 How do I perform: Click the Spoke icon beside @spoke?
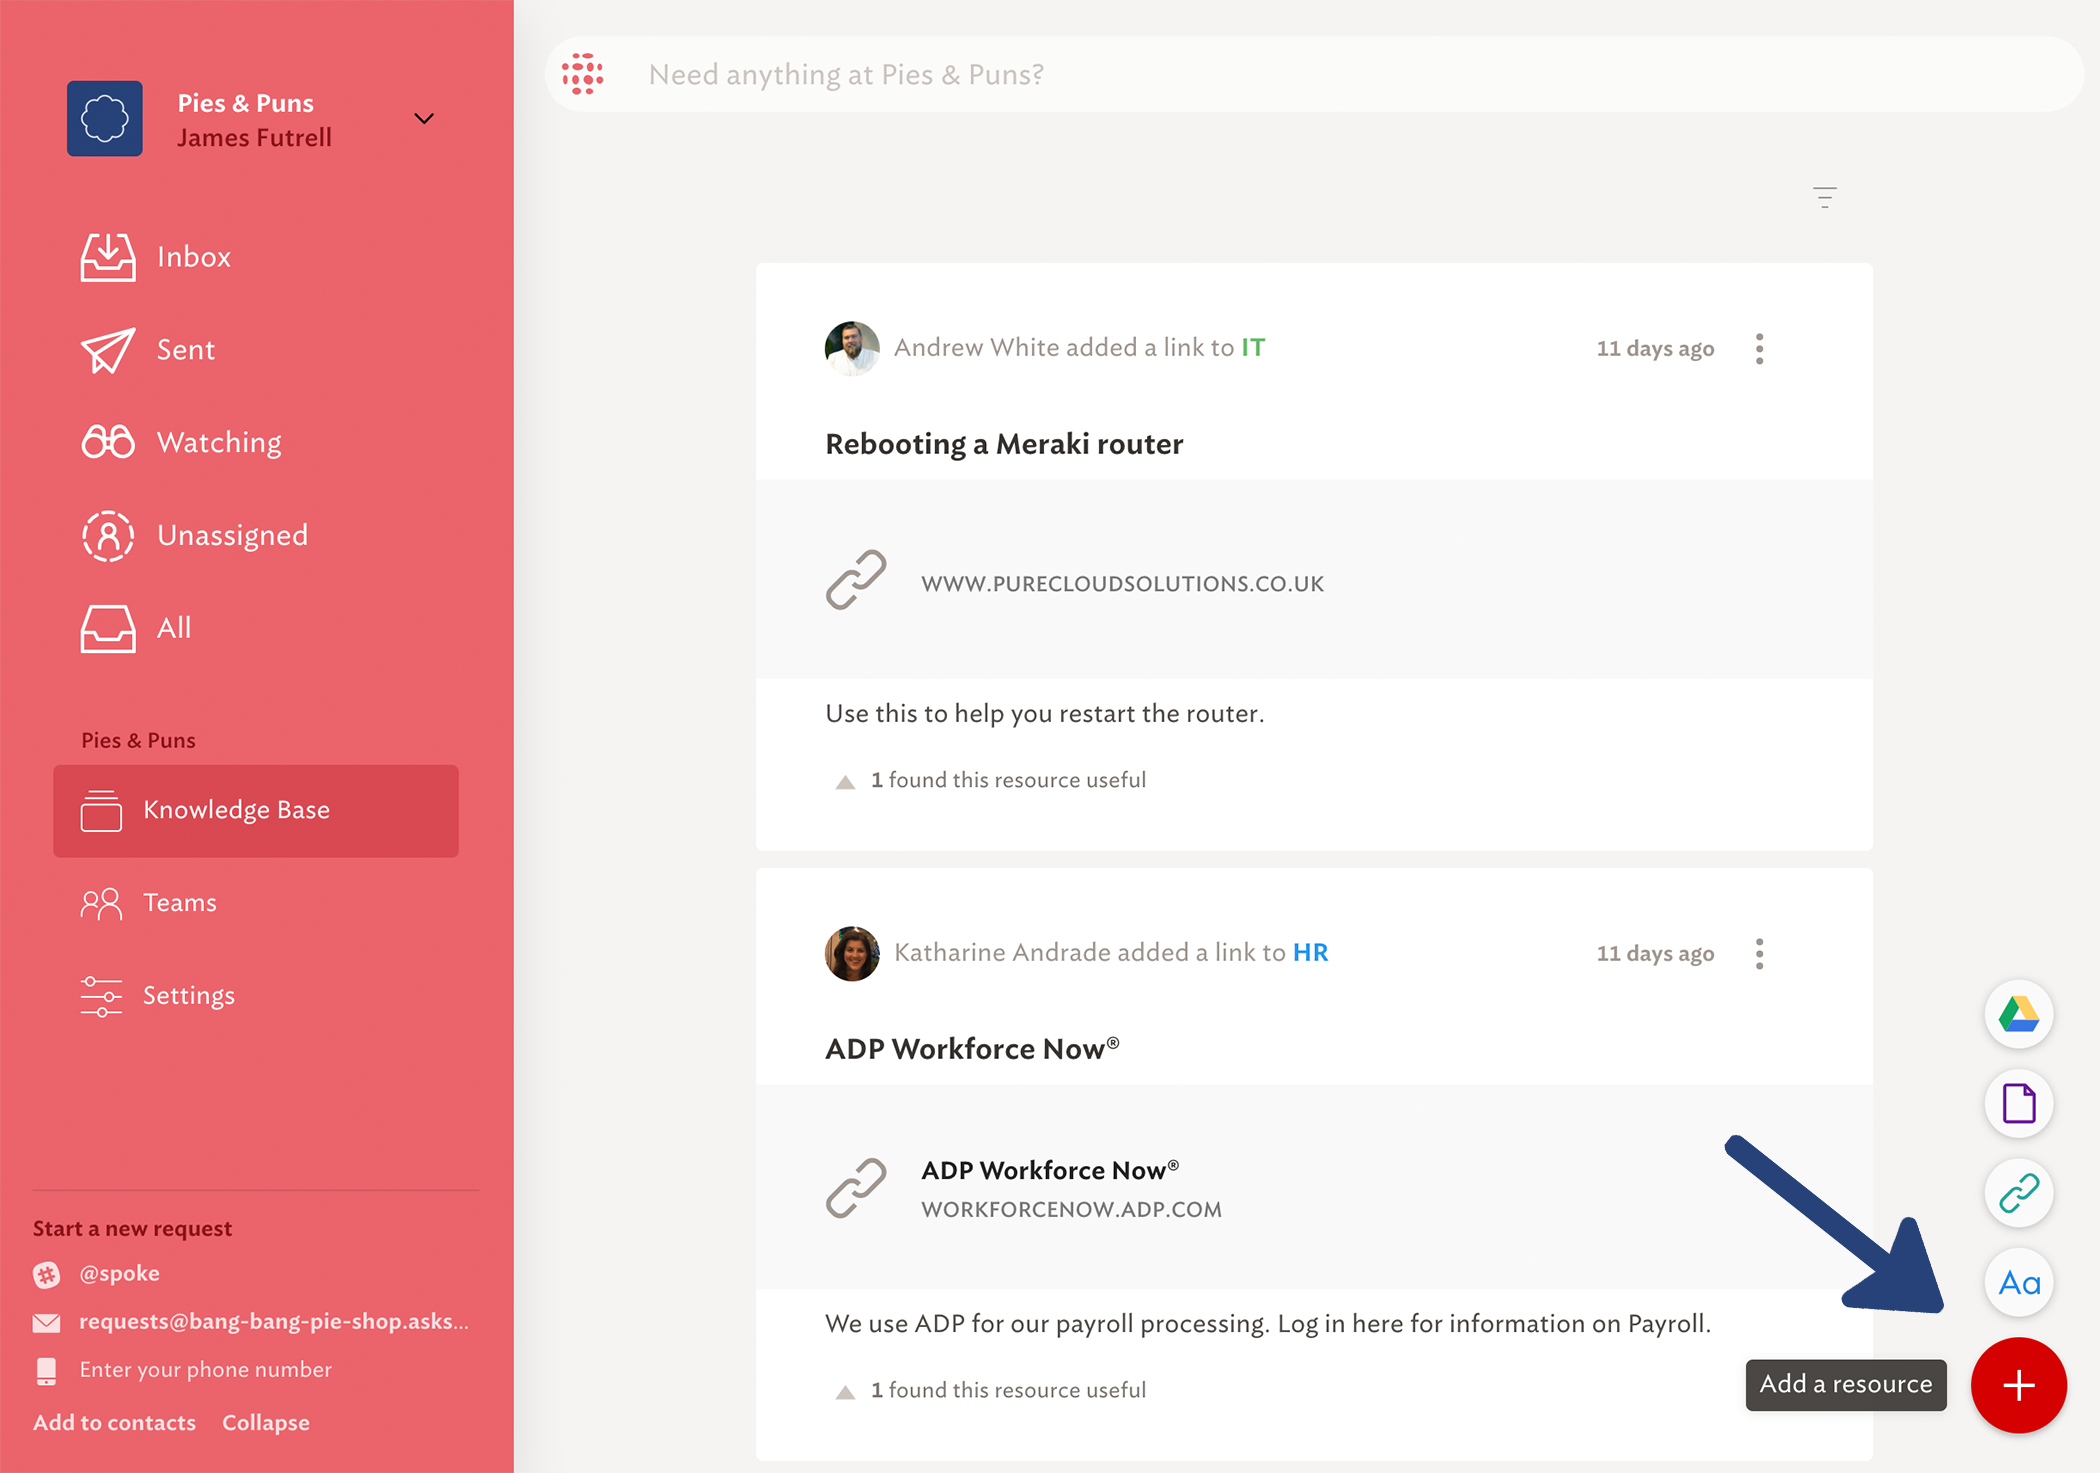point(46,1274)
